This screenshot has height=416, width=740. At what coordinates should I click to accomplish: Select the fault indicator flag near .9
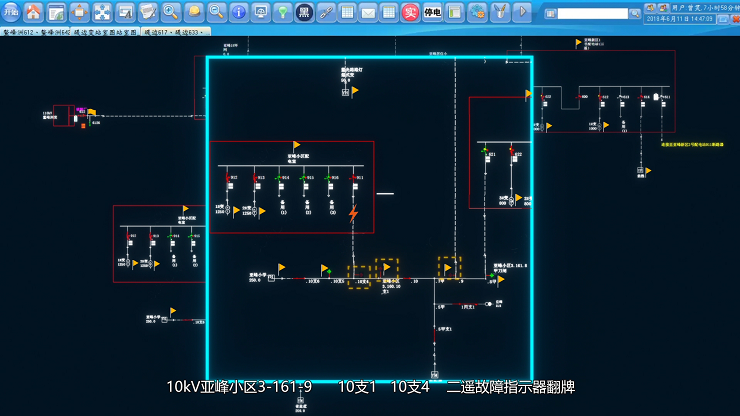tap(449, 268)
